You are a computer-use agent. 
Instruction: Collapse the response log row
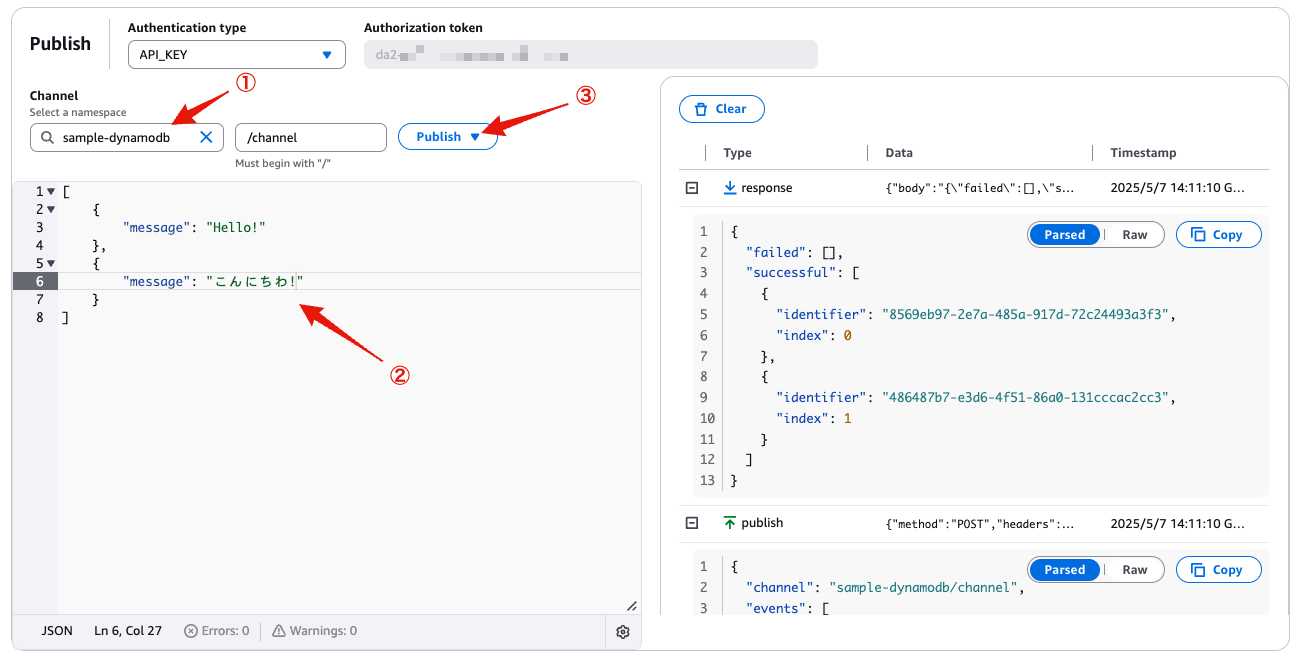pyautogui.click(x=691, y=188)
